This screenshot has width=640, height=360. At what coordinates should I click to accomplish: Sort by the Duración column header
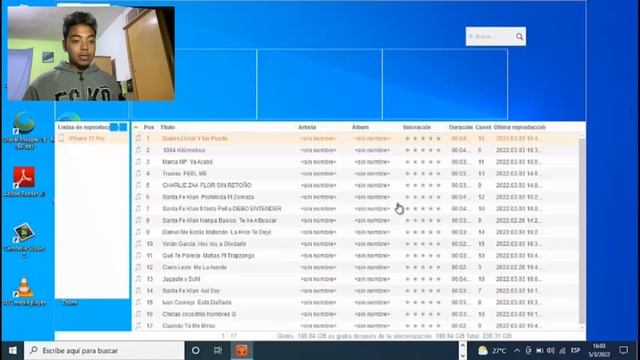[460, 127]
